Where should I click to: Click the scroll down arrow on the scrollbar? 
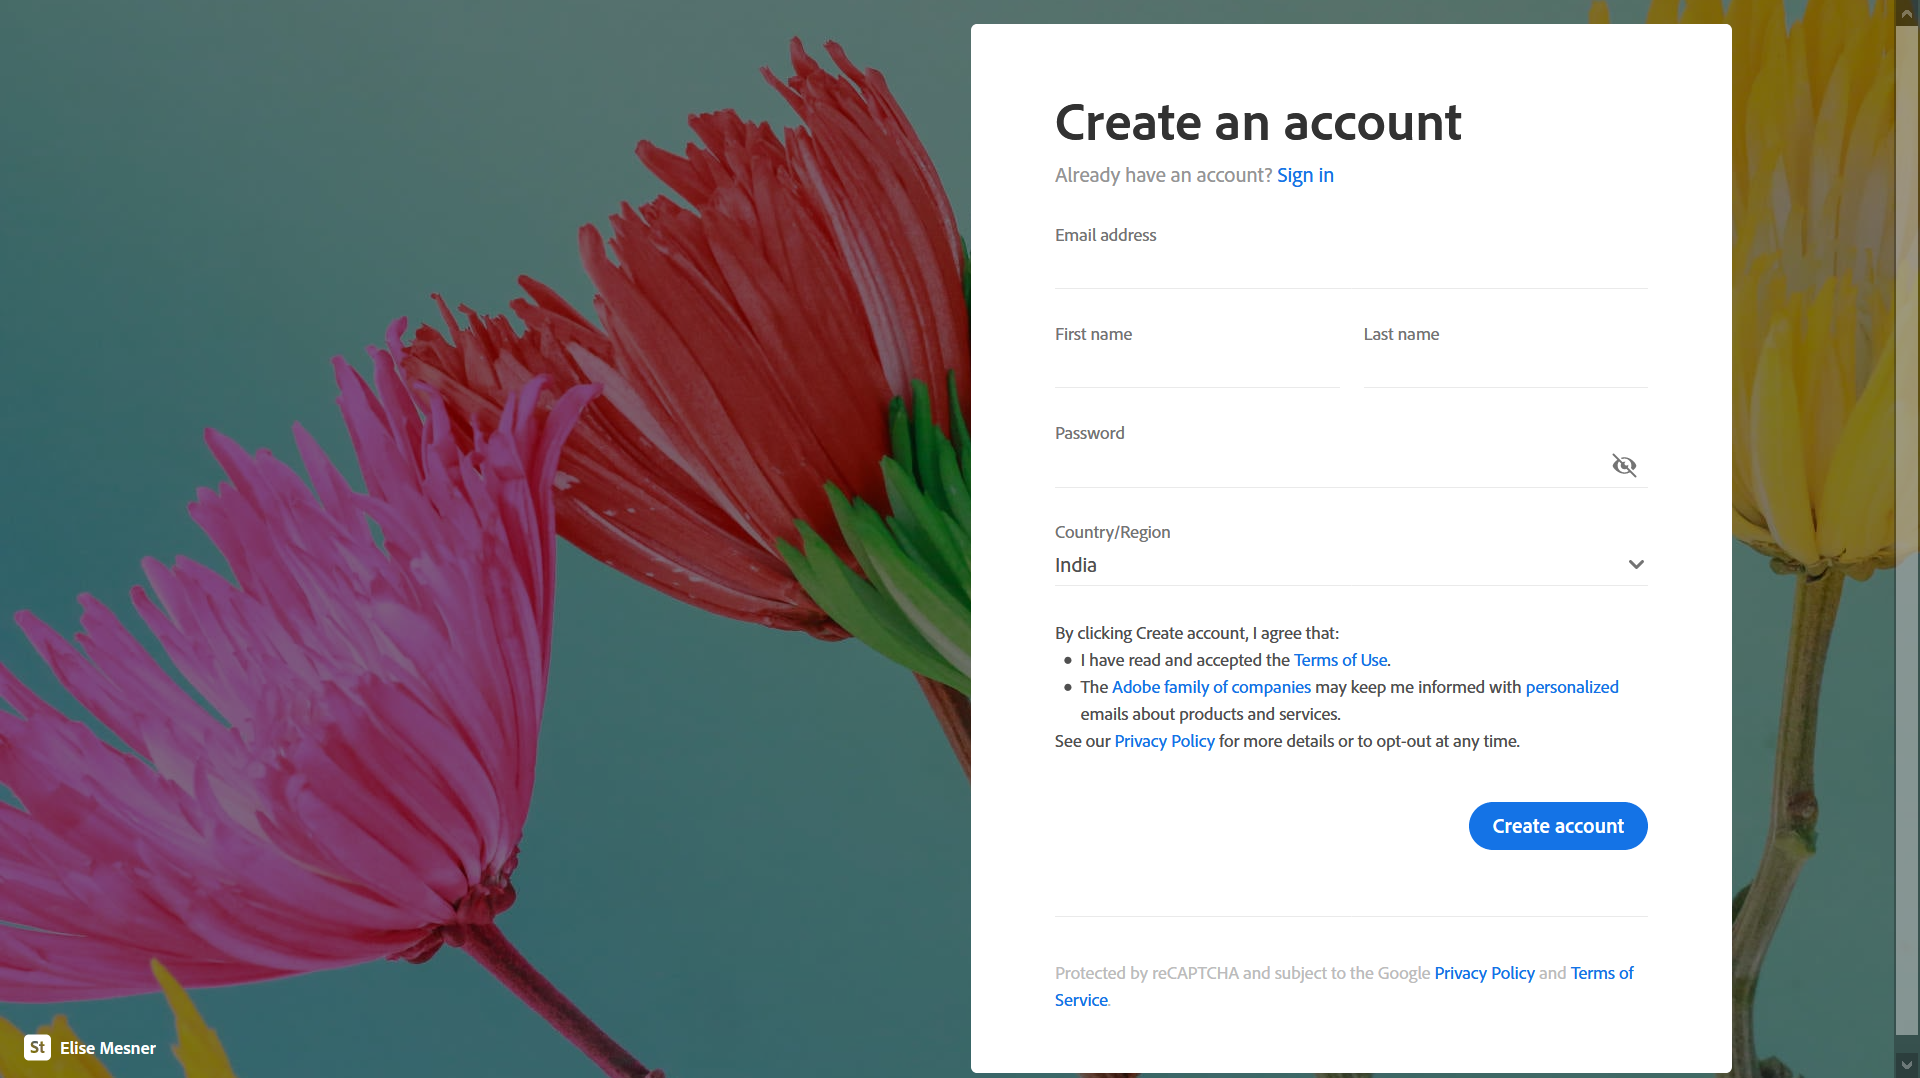(1908, 1065)
